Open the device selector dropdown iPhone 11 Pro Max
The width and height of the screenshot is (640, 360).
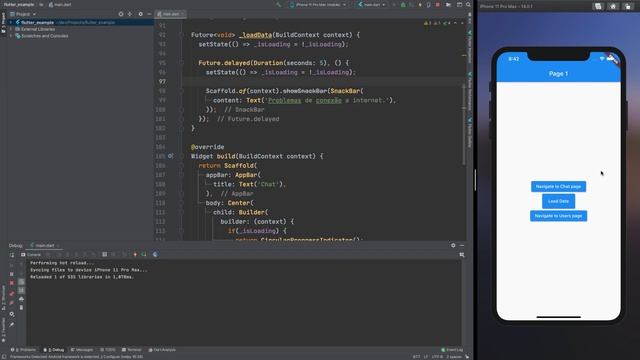click(x=318, y=4)
